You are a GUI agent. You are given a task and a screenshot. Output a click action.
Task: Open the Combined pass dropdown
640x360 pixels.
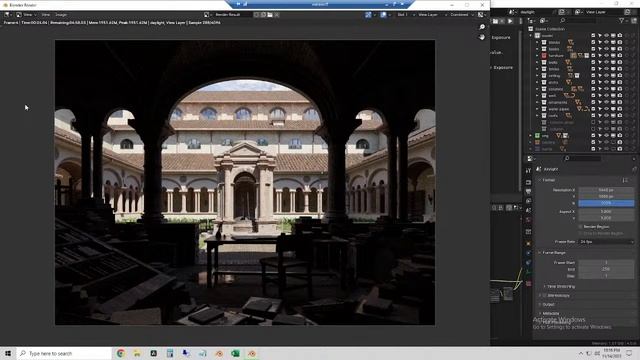pos(462,15)
